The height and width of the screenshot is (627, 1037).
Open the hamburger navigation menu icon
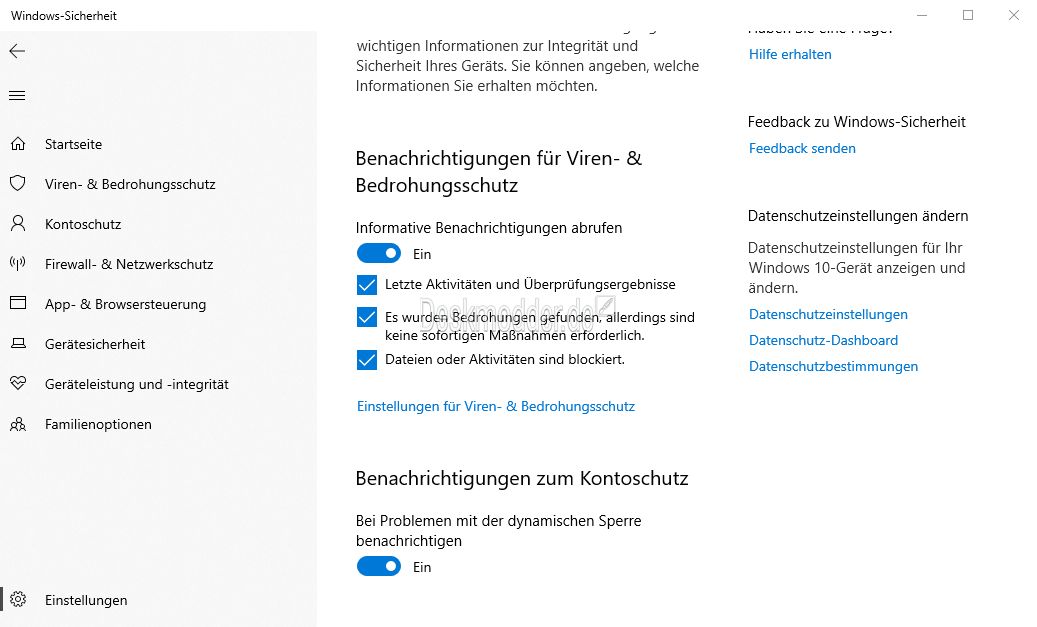pos(17,96)
